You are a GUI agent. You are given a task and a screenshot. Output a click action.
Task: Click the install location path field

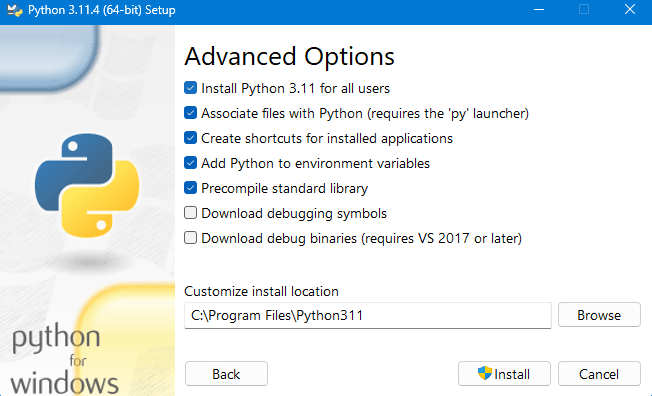368,315
